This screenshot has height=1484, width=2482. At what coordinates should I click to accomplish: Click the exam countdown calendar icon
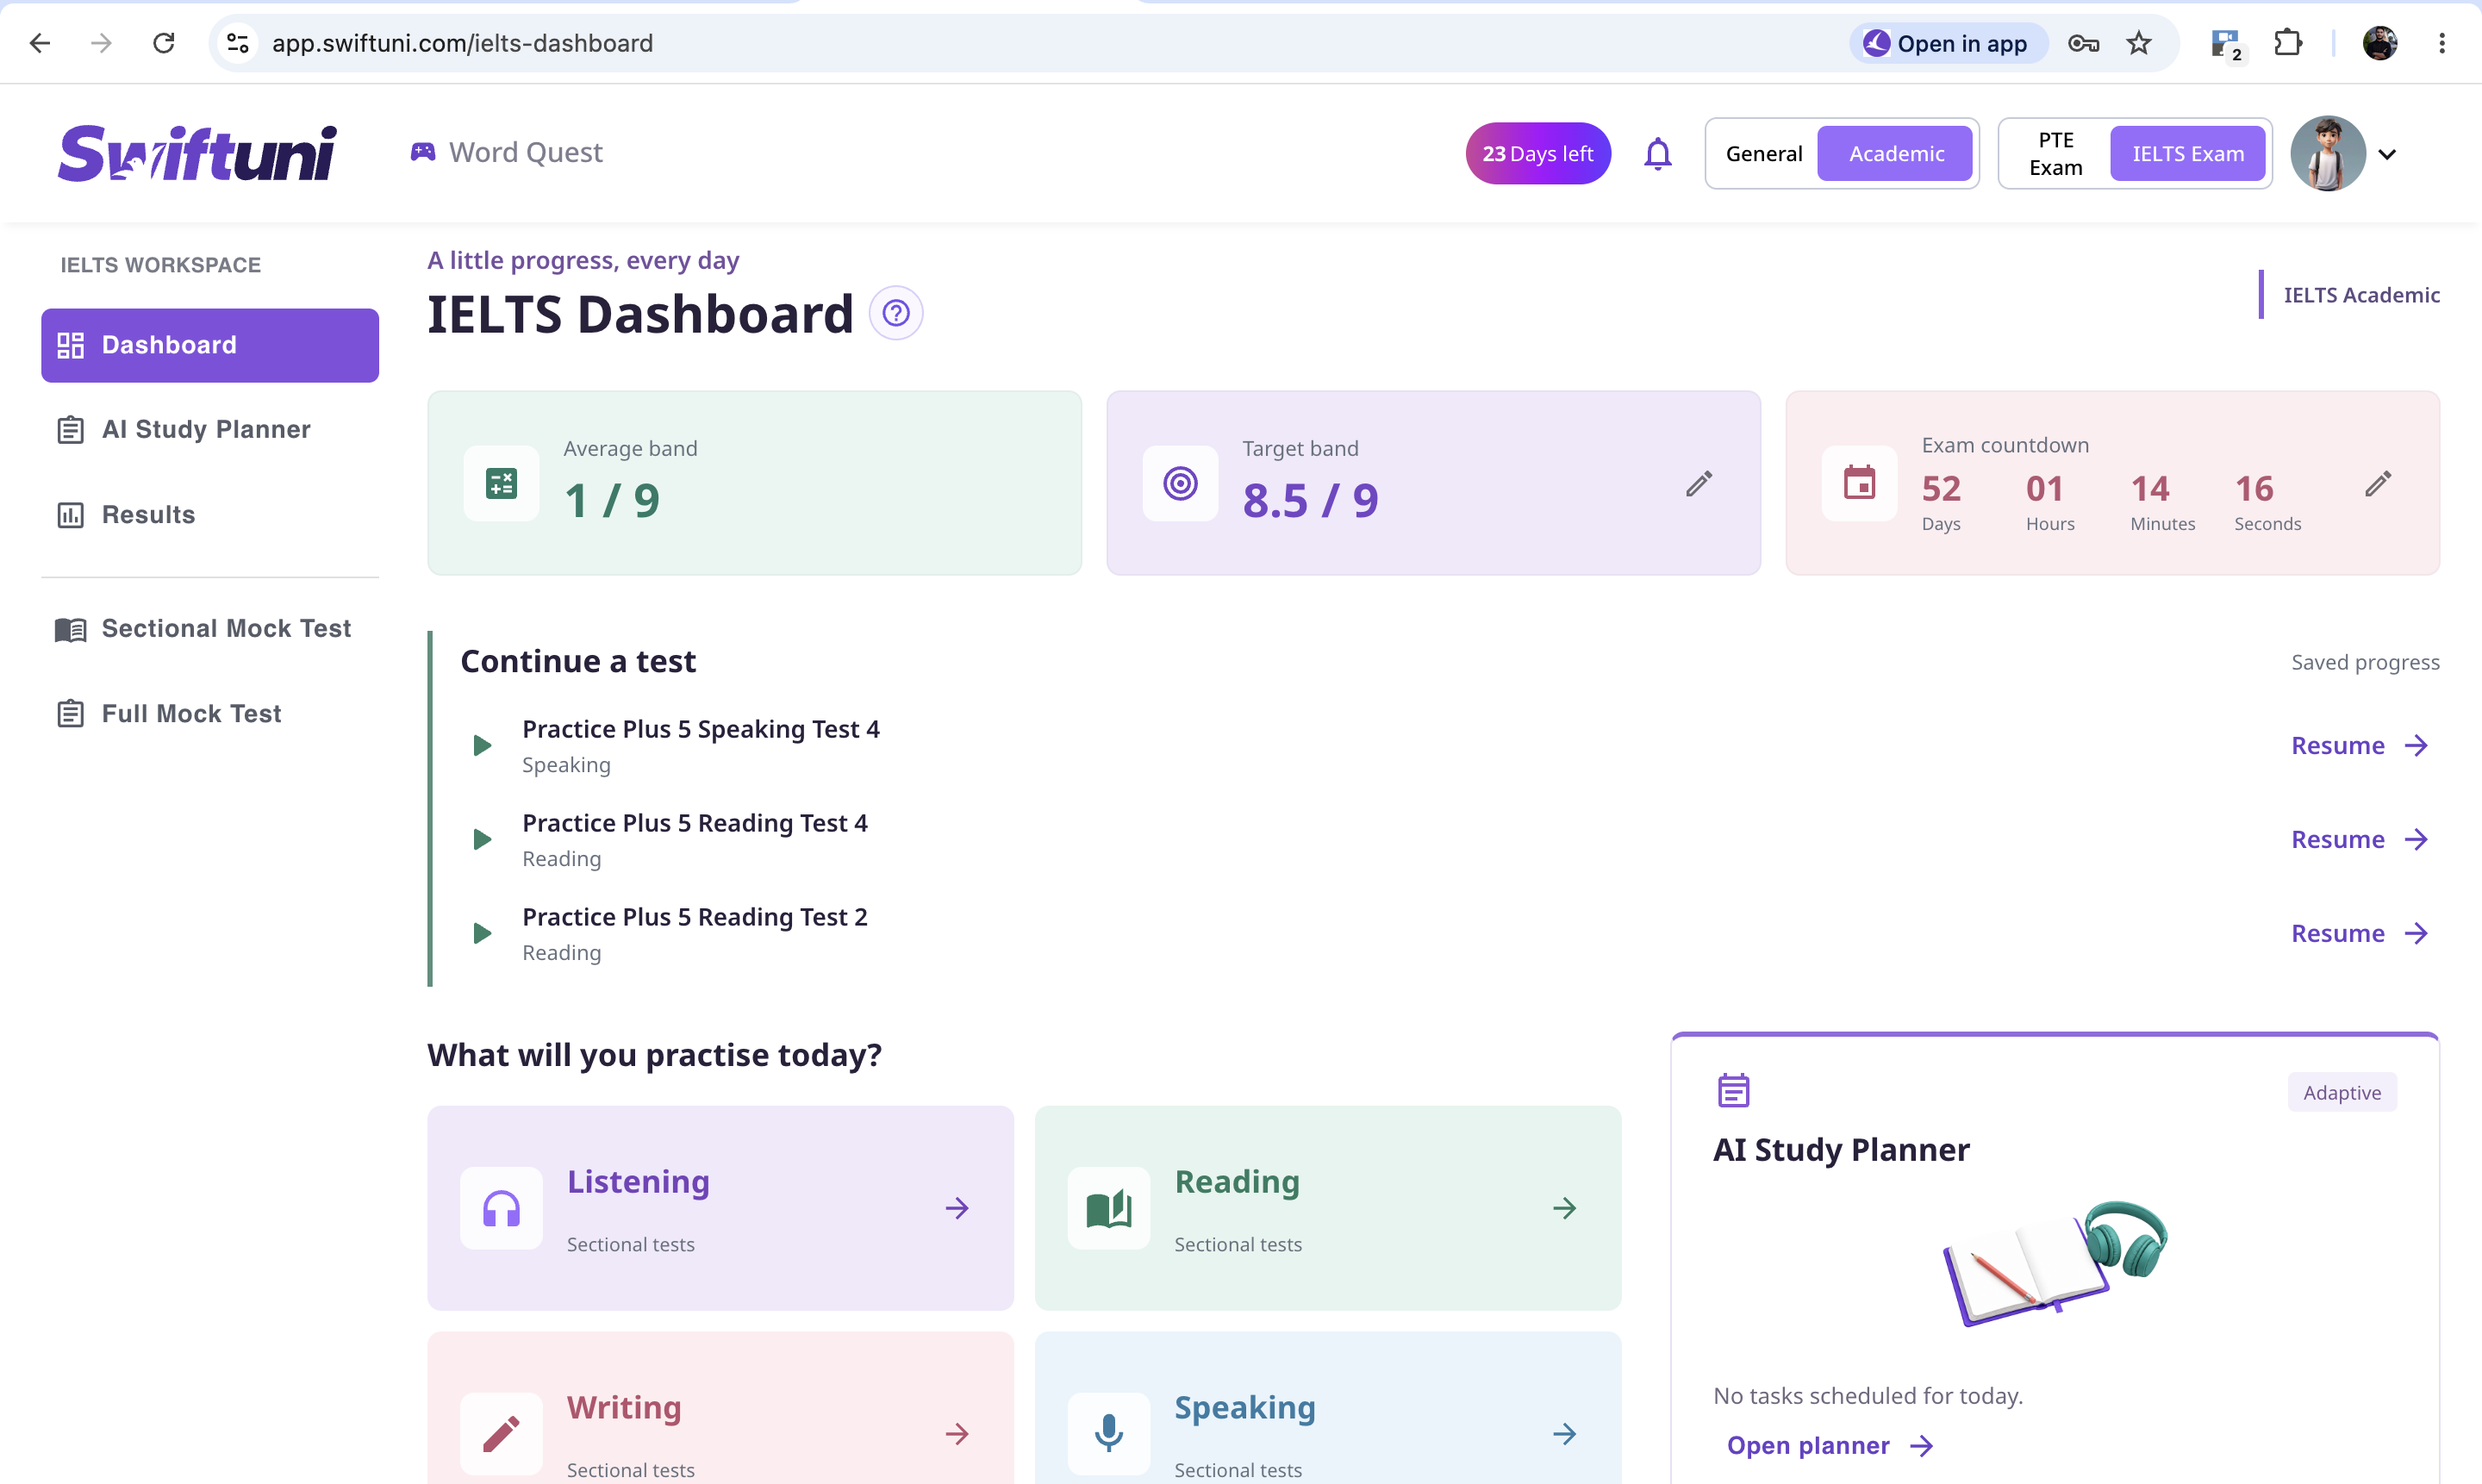pos(1859,483)
